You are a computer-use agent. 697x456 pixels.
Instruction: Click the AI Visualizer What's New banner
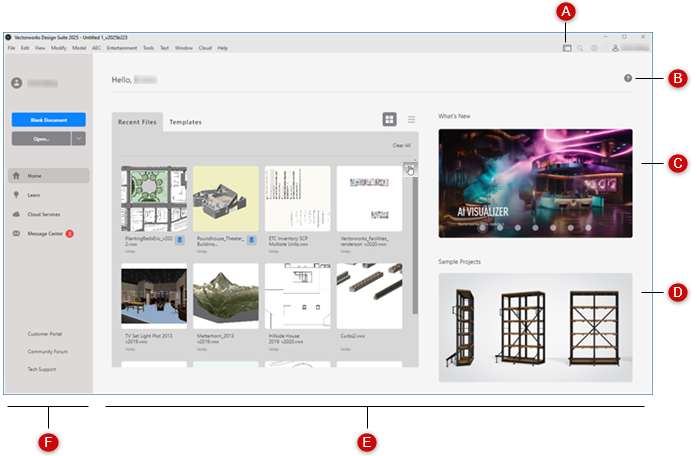(x=535, y=183)
